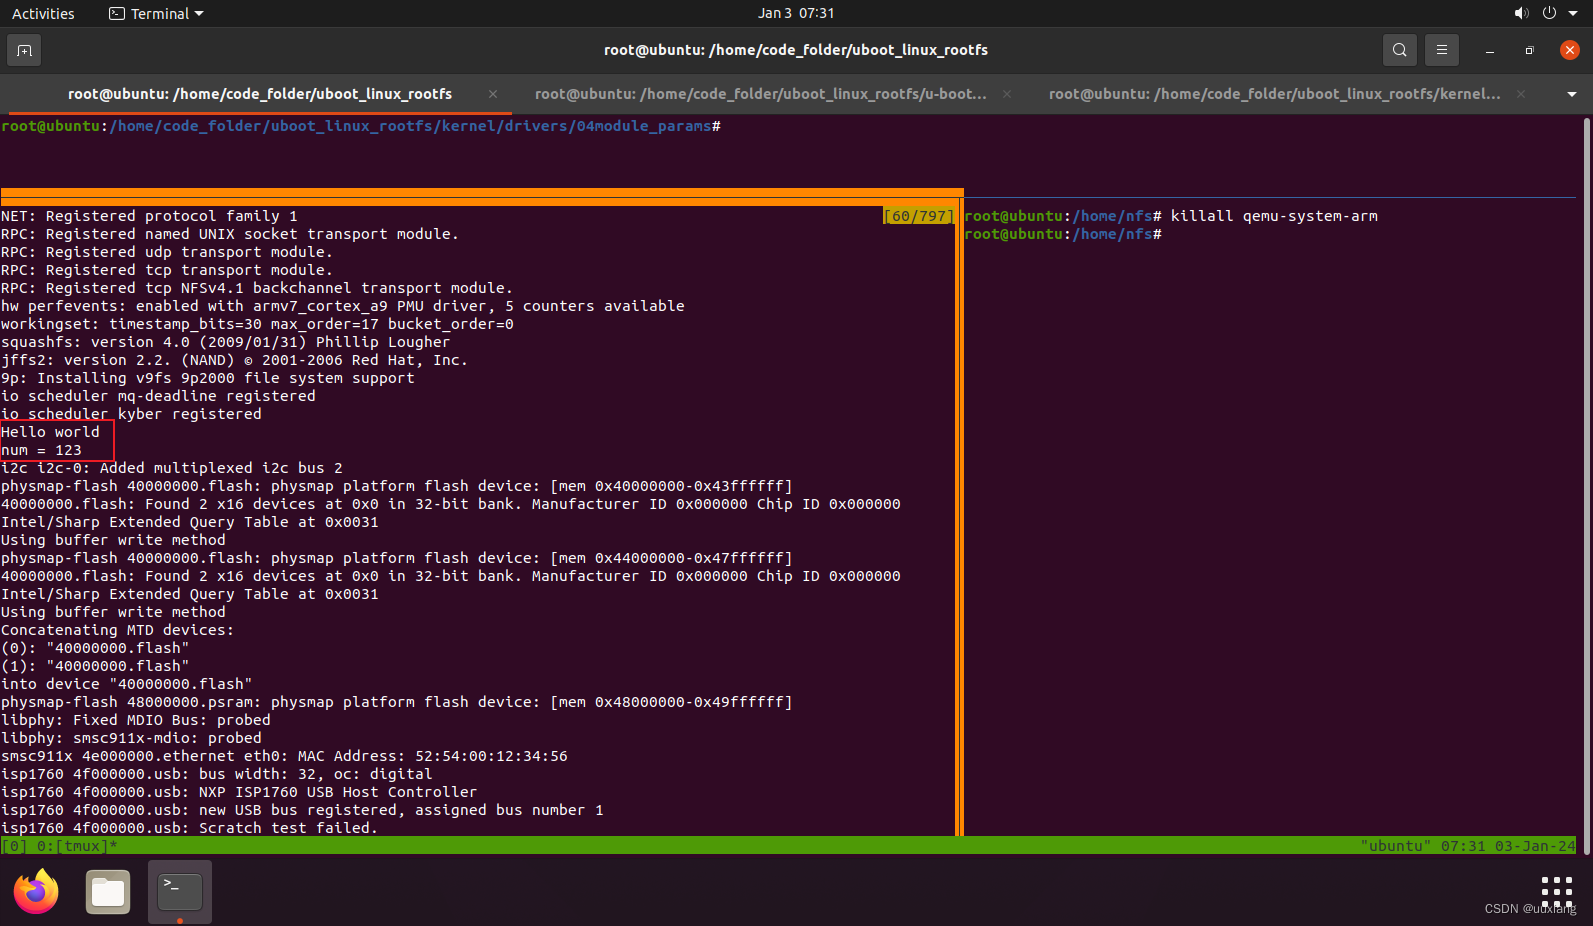
Task: Click the 'NET: Registered protocol family 1' line
Action: click(149, 216)
